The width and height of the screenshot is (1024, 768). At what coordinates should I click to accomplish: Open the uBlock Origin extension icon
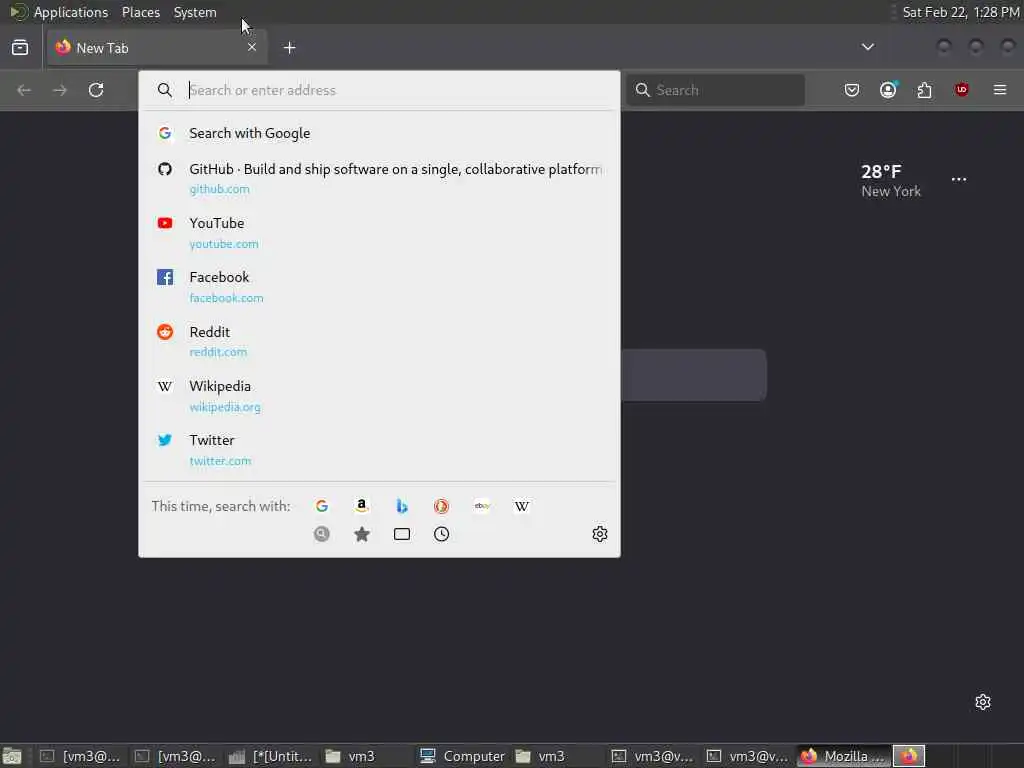pyautogui.click(x=961, y=90)
